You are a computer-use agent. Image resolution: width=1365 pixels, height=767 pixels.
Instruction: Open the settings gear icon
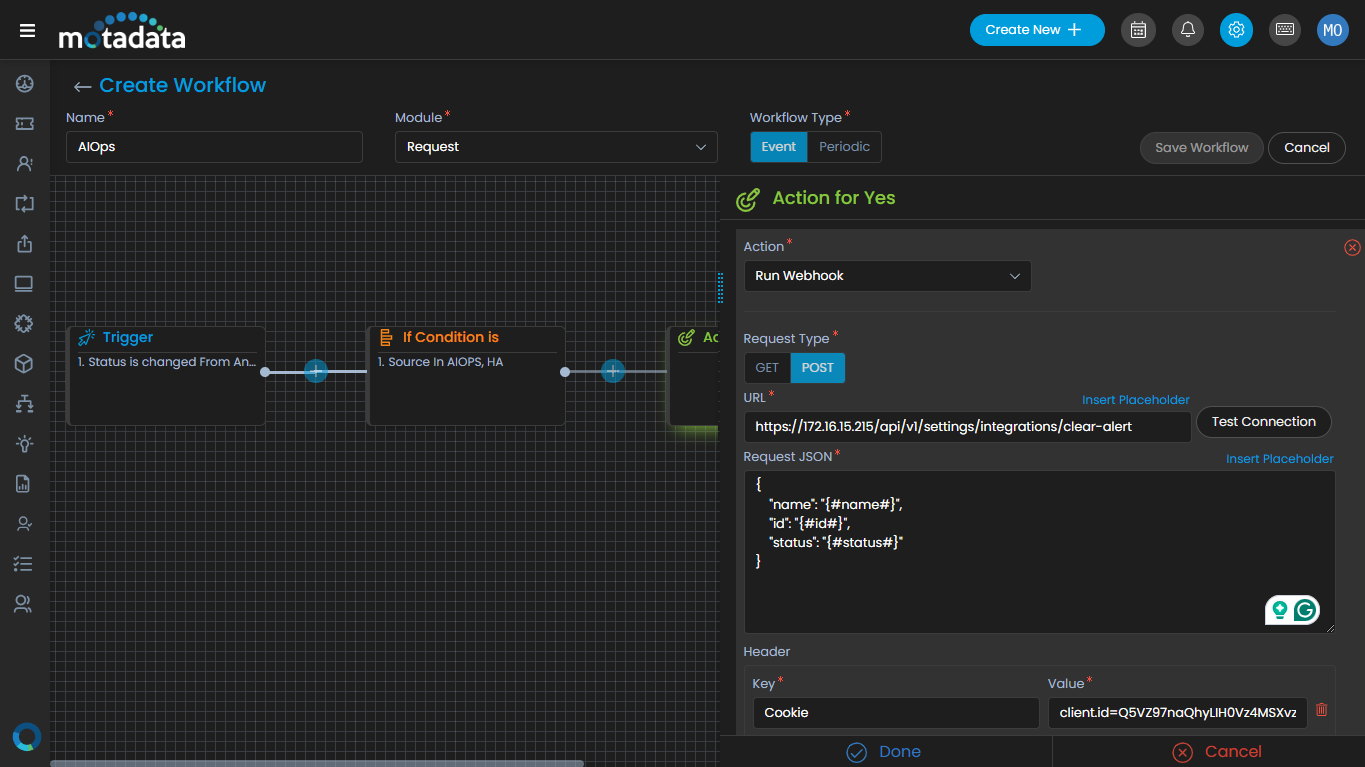[1236, 30]
